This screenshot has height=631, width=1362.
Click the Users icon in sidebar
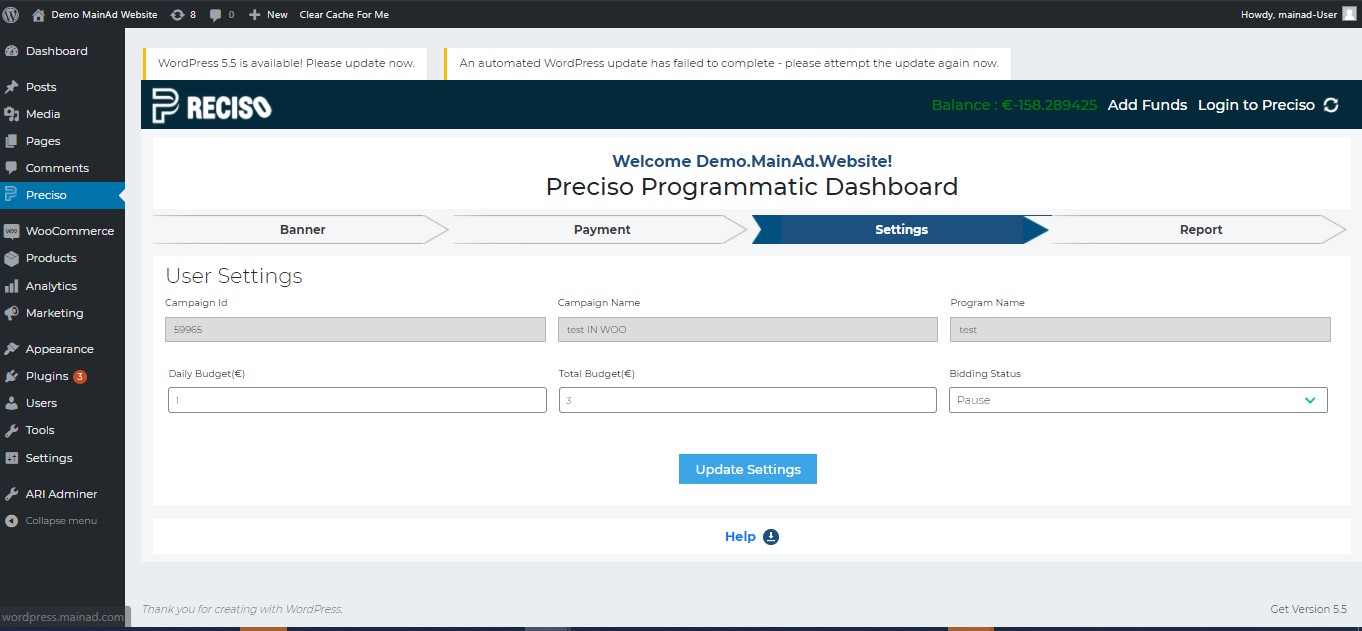(x=12, y=403)
